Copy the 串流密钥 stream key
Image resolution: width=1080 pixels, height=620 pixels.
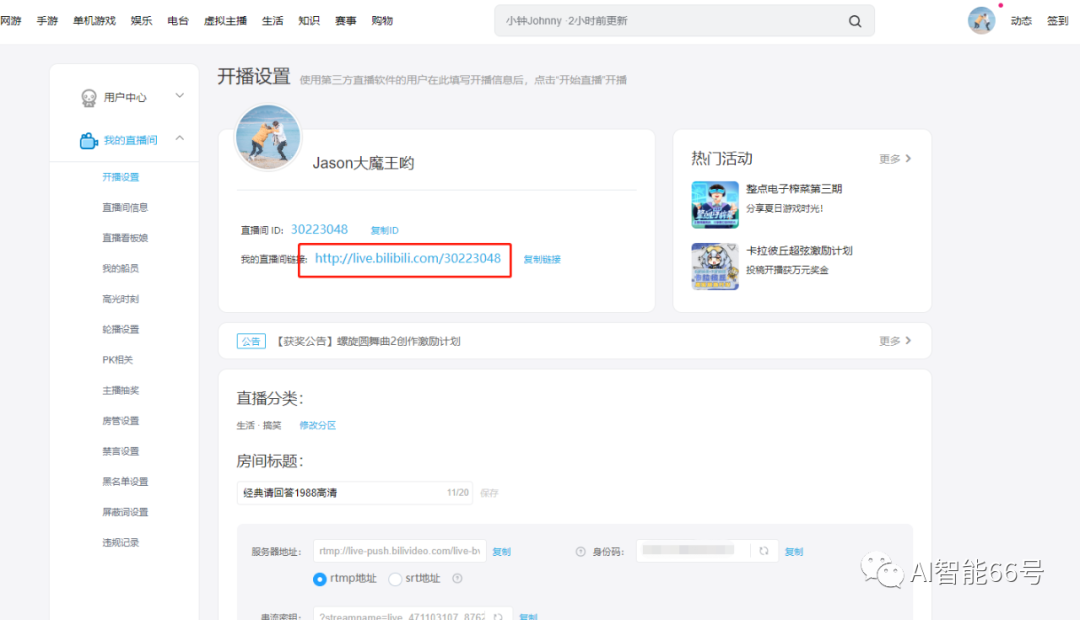528,617
